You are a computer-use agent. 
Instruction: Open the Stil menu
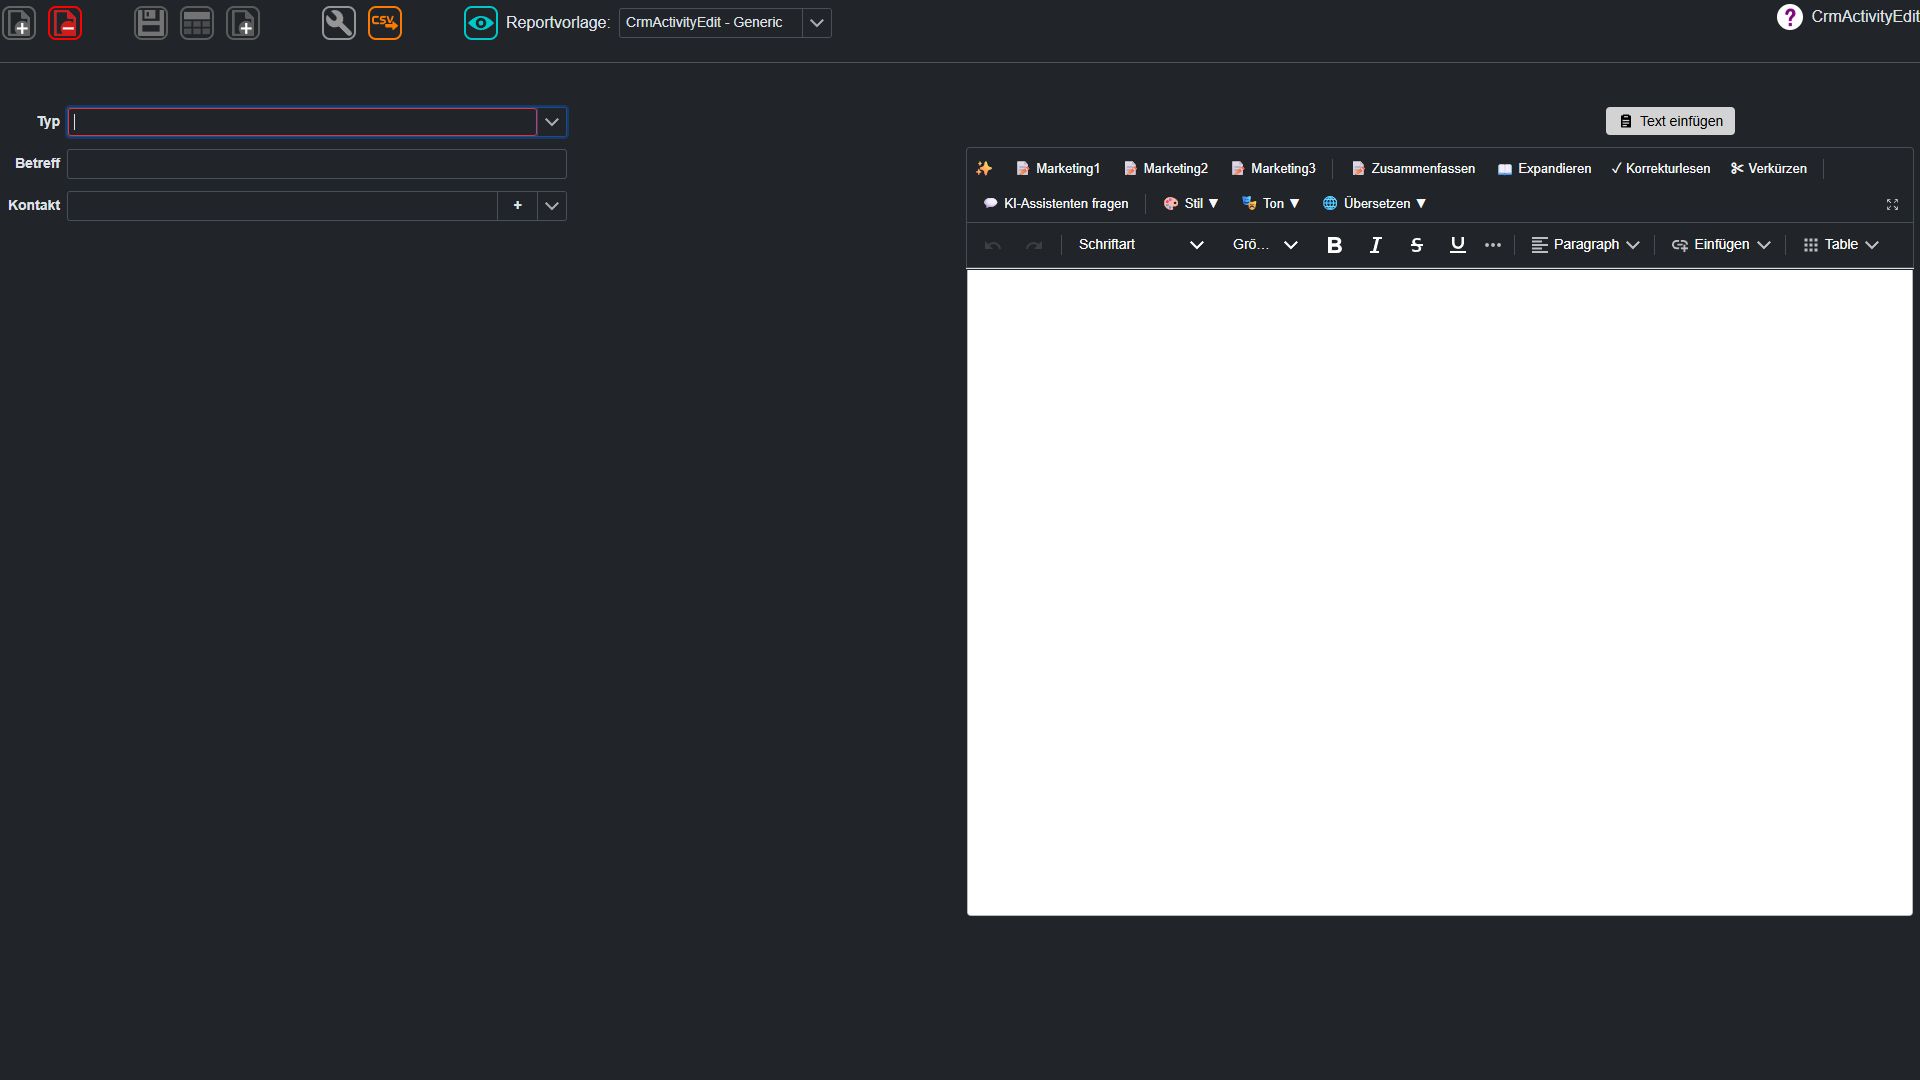[1191, 203]
